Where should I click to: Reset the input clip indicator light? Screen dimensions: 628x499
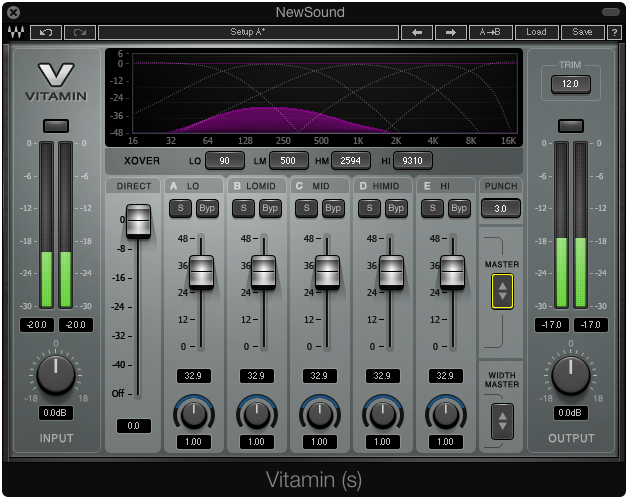point(56,126)
